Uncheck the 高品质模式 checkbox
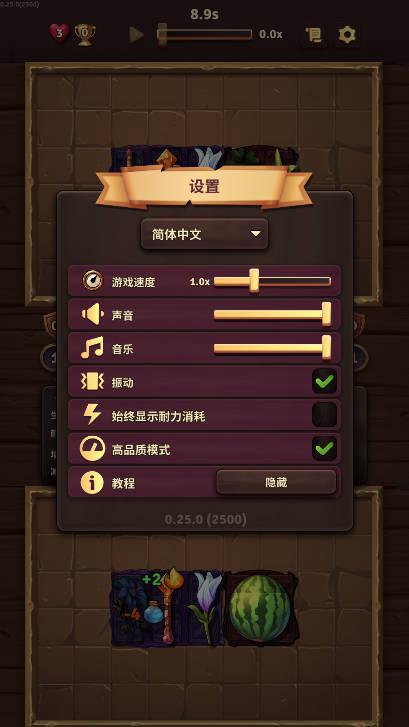409x727 pixels. tap(324, 448)
